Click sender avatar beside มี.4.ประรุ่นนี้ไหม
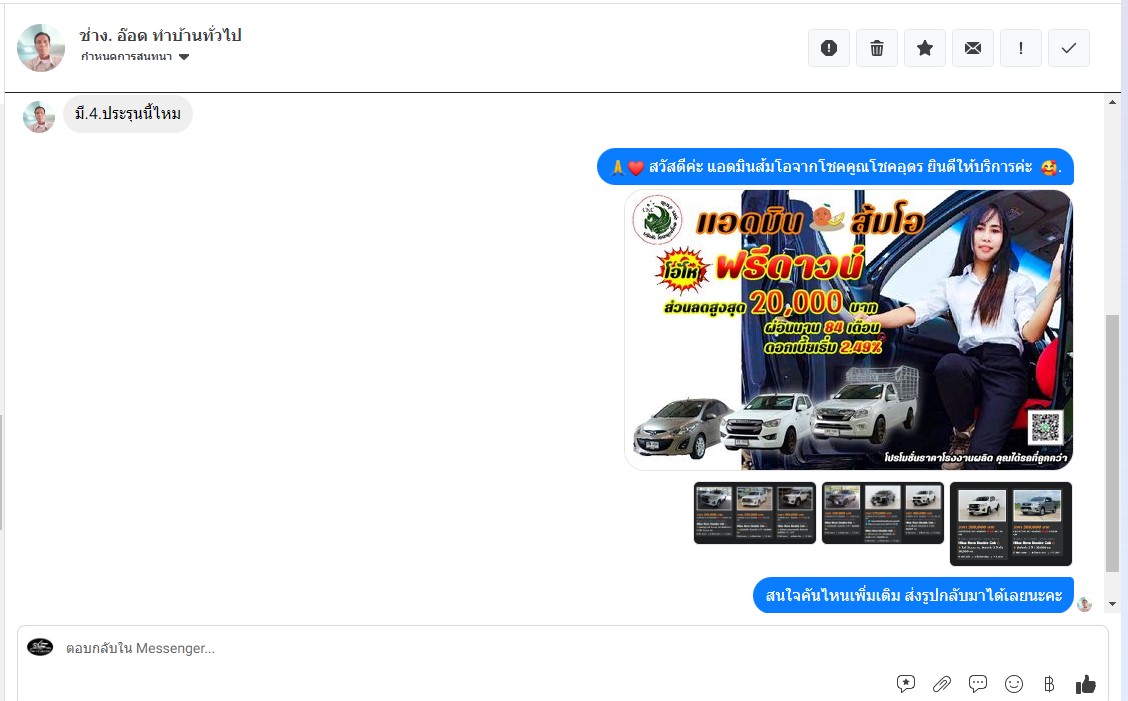Screen dimensions: 1128x701 coord(39,117)
